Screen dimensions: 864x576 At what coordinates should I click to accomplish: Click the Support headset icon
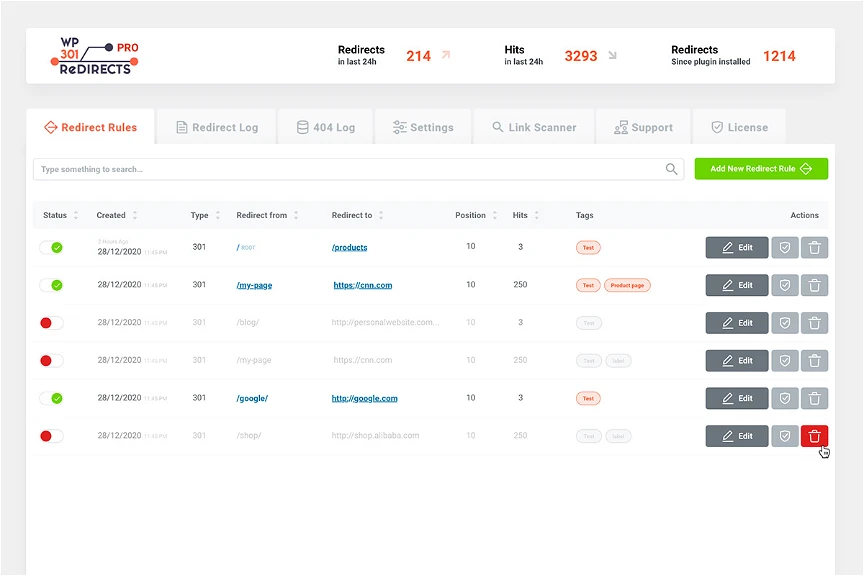(x=622, y=127)
